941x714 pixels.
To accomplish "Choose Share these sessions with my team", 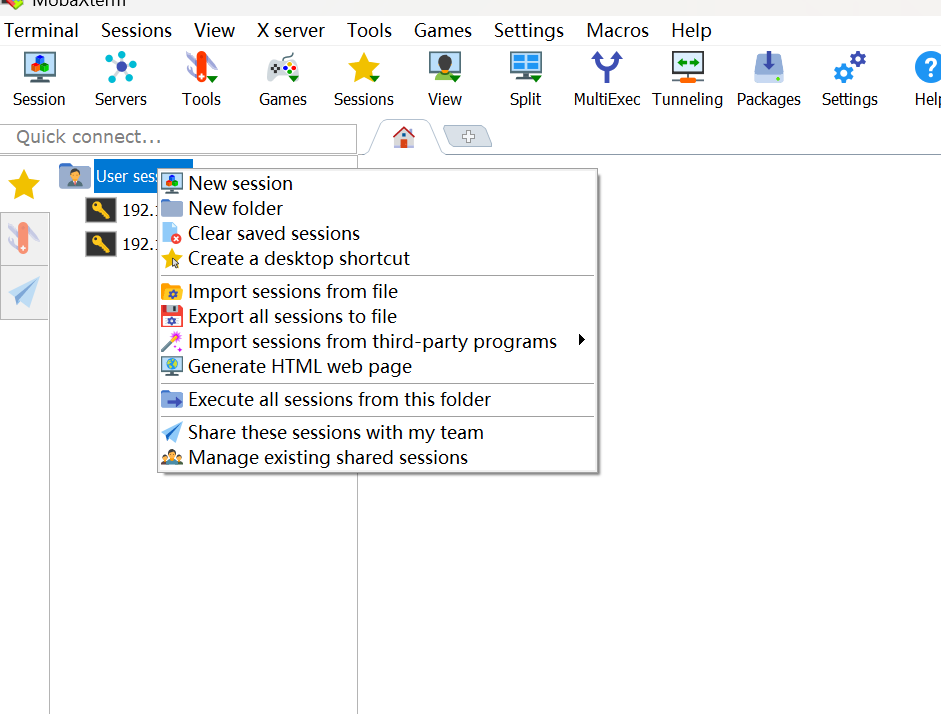I will [377, 433].
